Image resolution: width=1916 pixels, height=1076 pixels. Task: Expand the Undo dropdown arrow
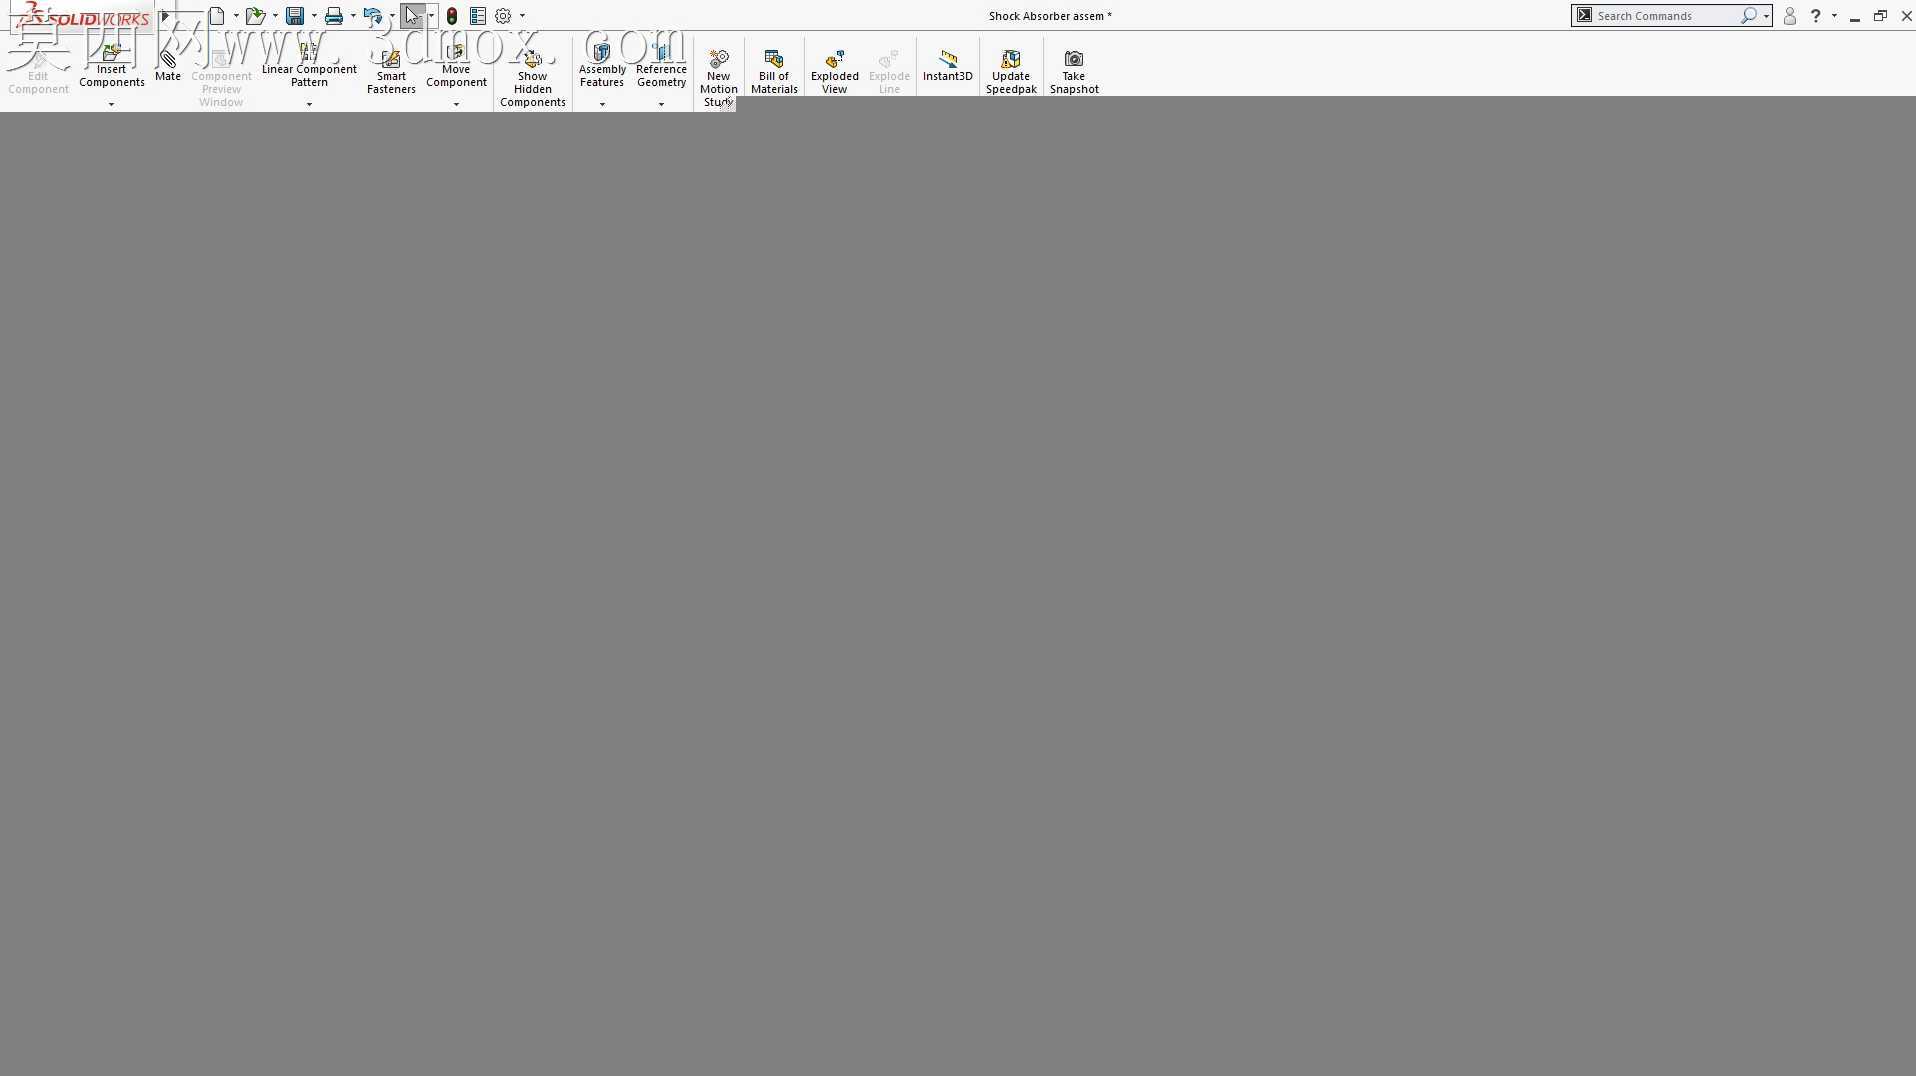(x=392, y=16)
